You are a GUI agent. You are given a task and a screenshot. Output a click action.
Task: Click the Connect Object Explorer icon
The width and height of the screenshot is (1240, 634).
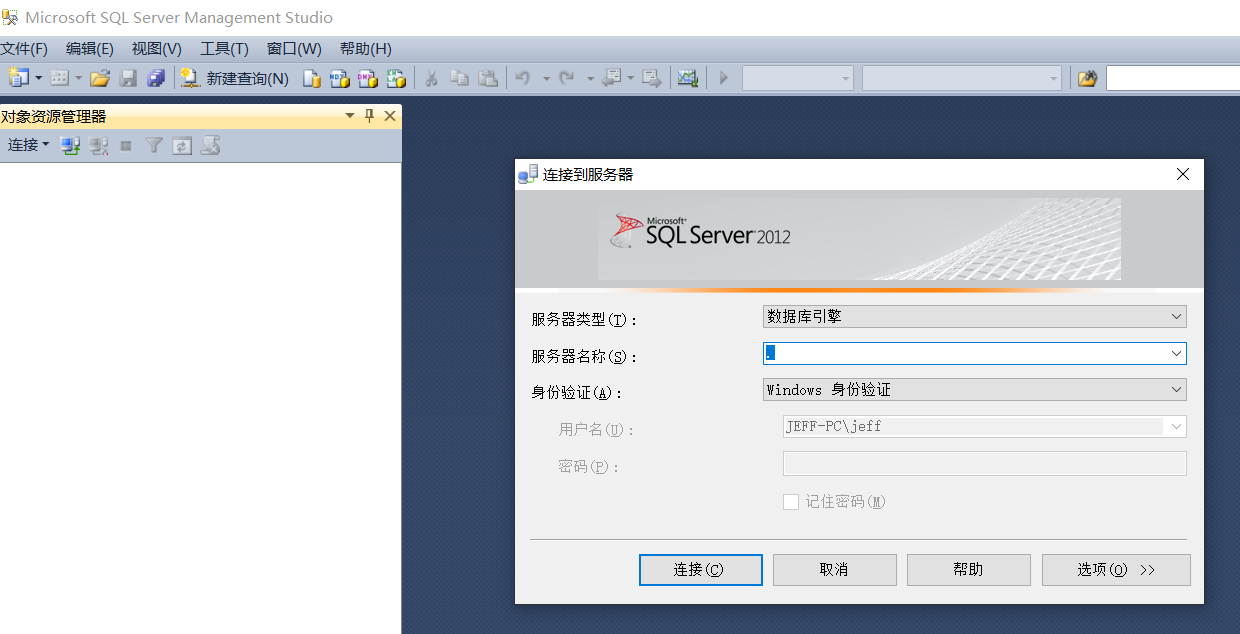[70, 146]
